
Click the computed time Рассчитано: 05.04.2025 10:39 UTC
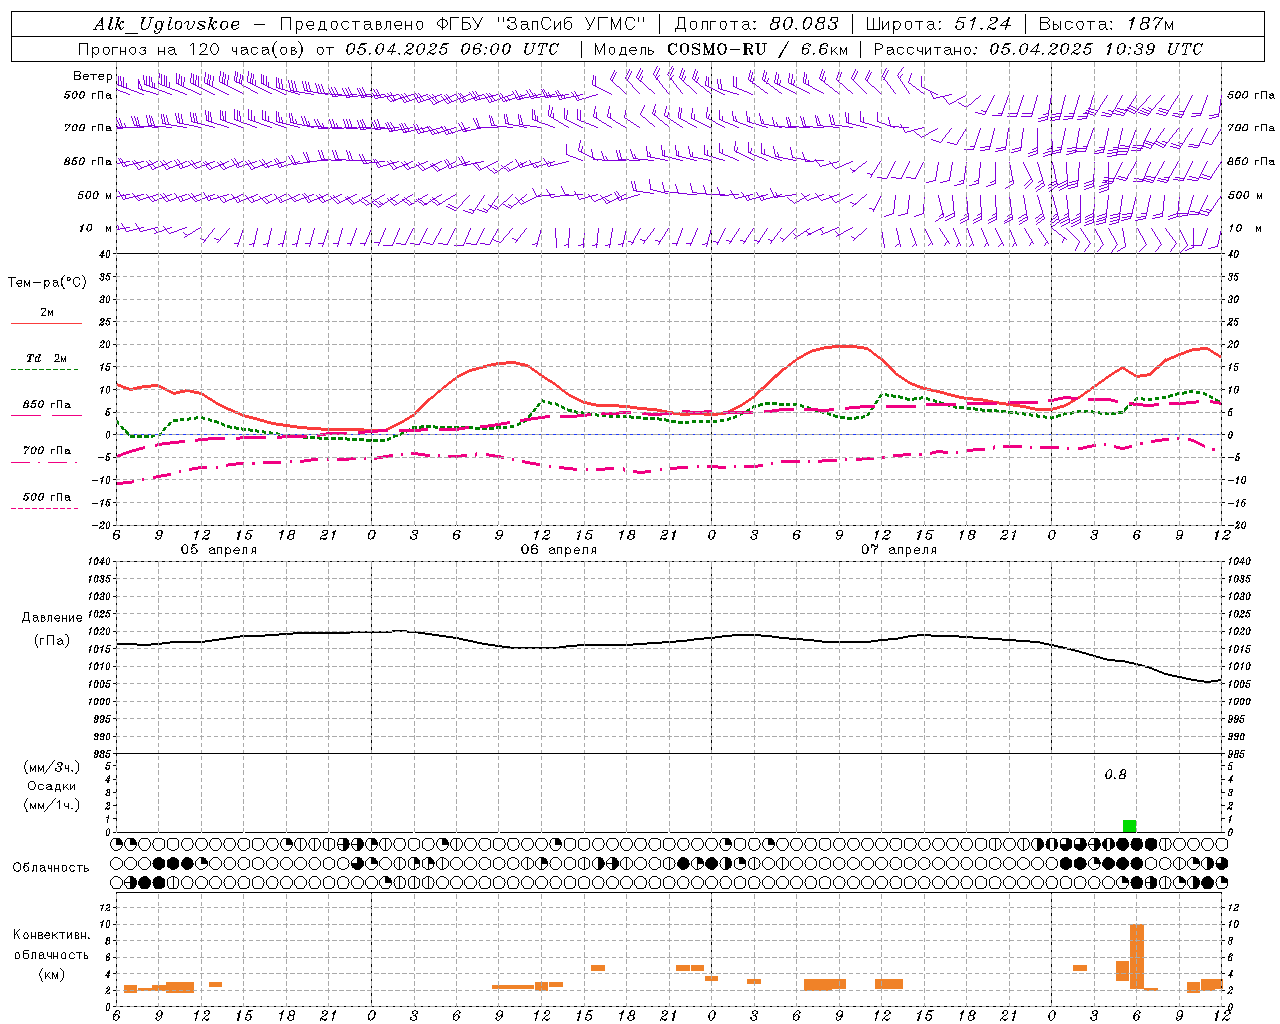point(1038,49)
